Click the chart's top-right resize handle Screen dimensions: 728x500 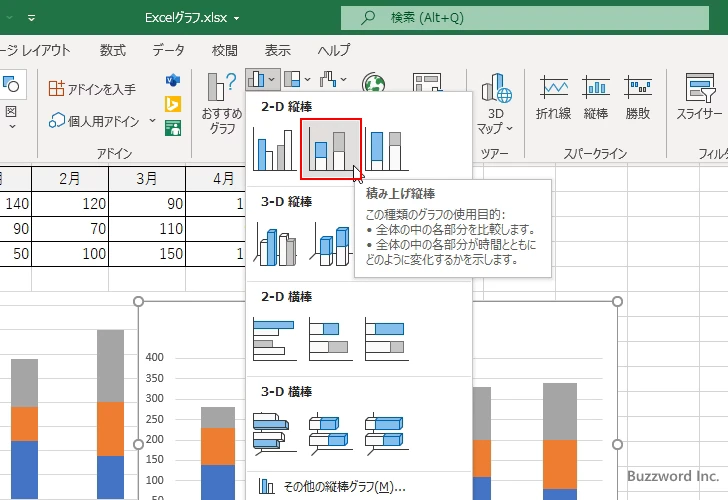tap(617, 302)
